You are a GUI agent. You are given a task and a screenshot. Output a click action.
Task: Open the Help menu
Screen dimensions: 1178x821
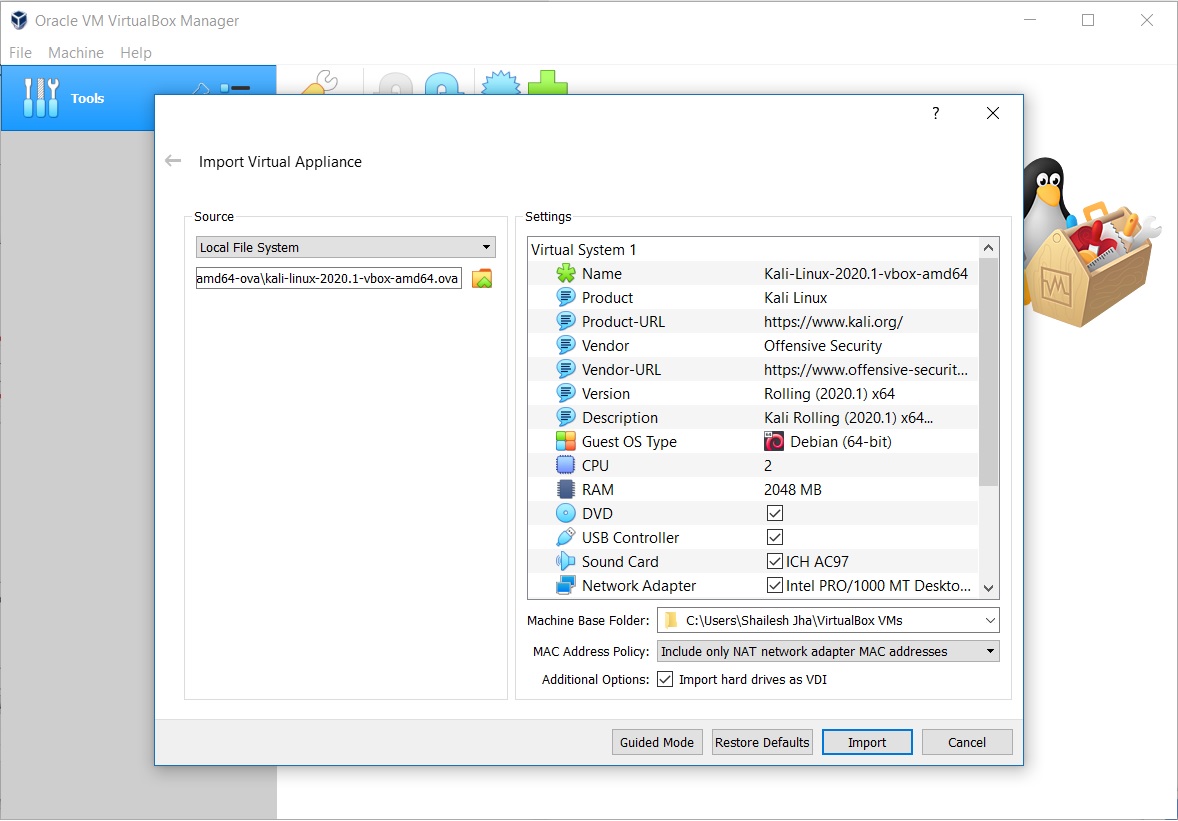point(136,53)
